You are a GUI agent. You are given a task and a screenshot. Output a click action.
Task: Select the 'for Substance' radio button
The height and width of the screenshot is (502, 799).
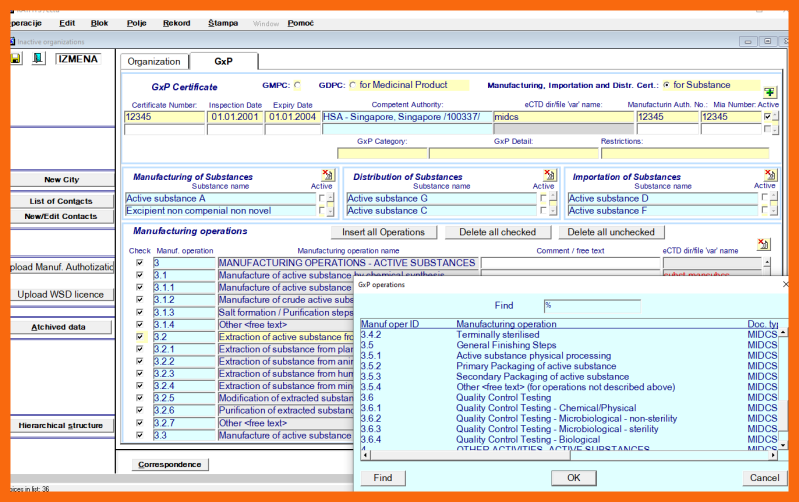coord(665,86)
